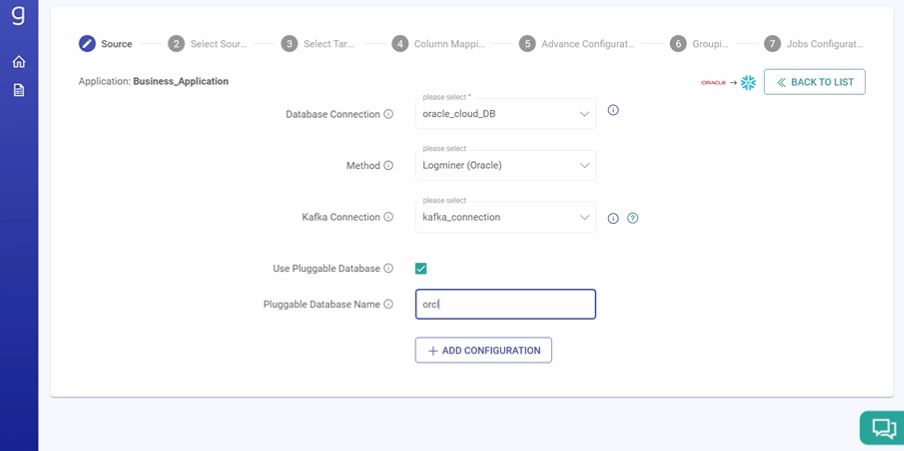The width and height of the screenshot is (904, 451).
Task: Click the question mark help icon
Action: (632, 218)
